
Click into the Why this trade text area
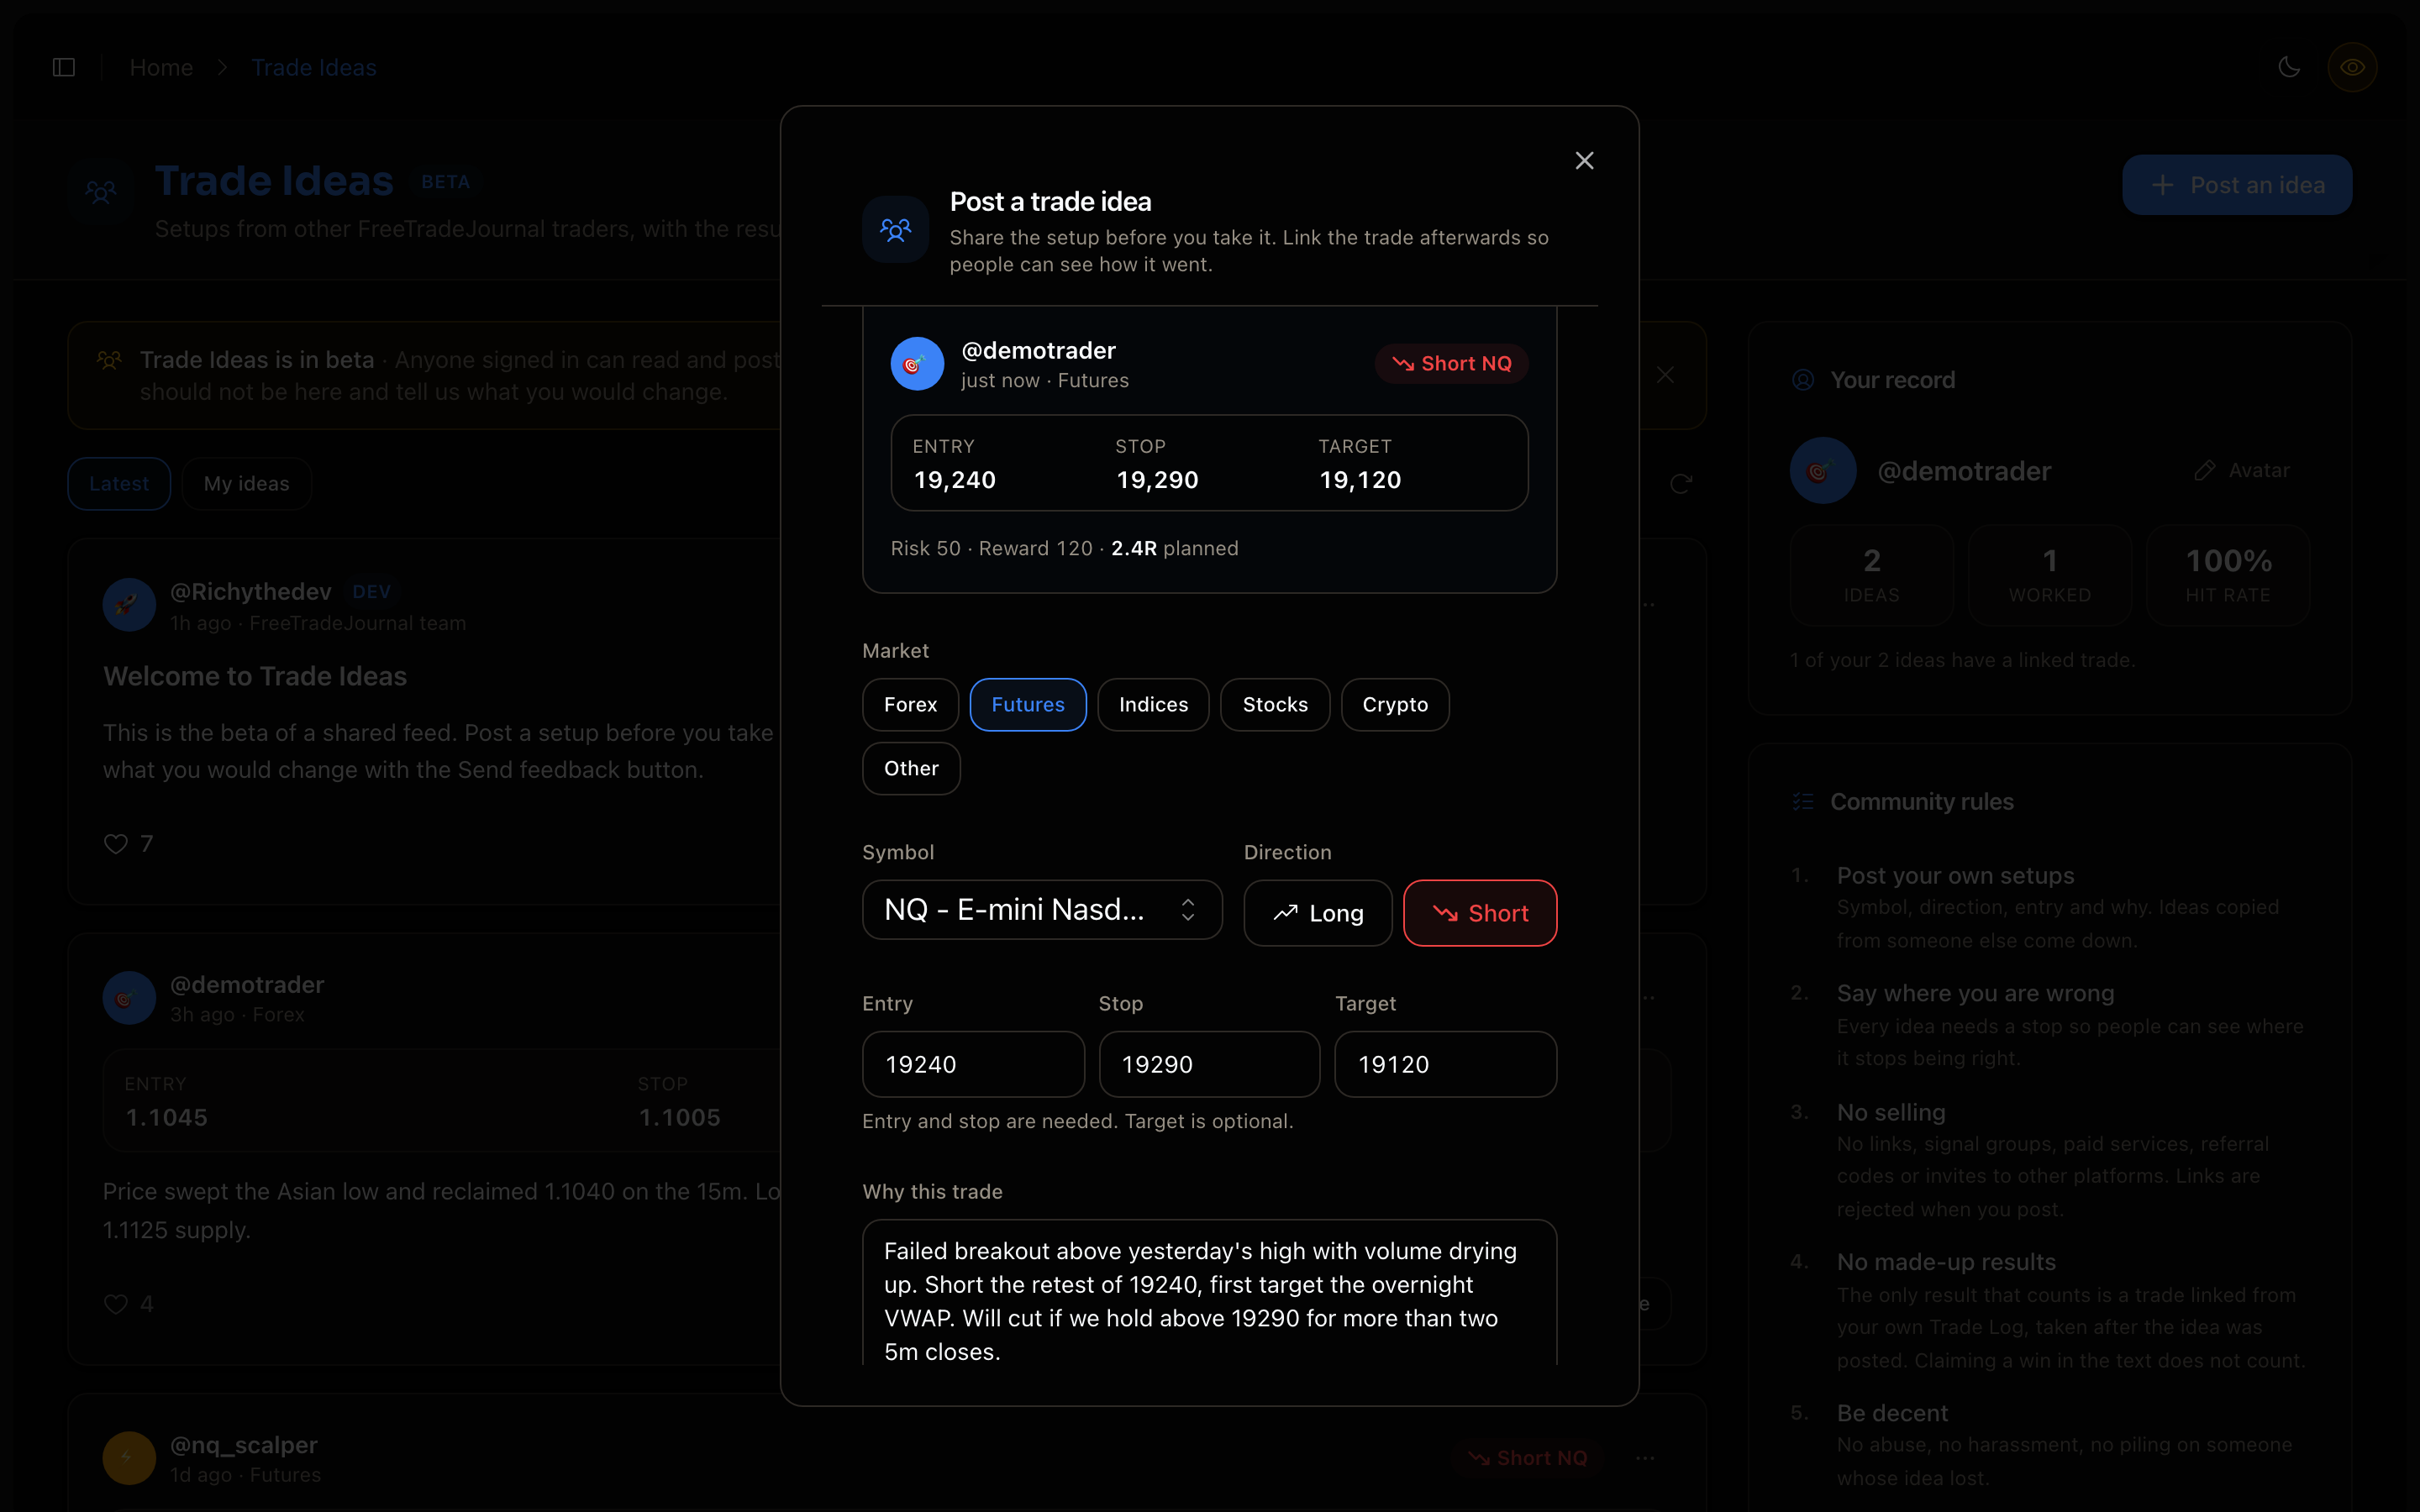pyautogui.click(x=1209, y=1292)
